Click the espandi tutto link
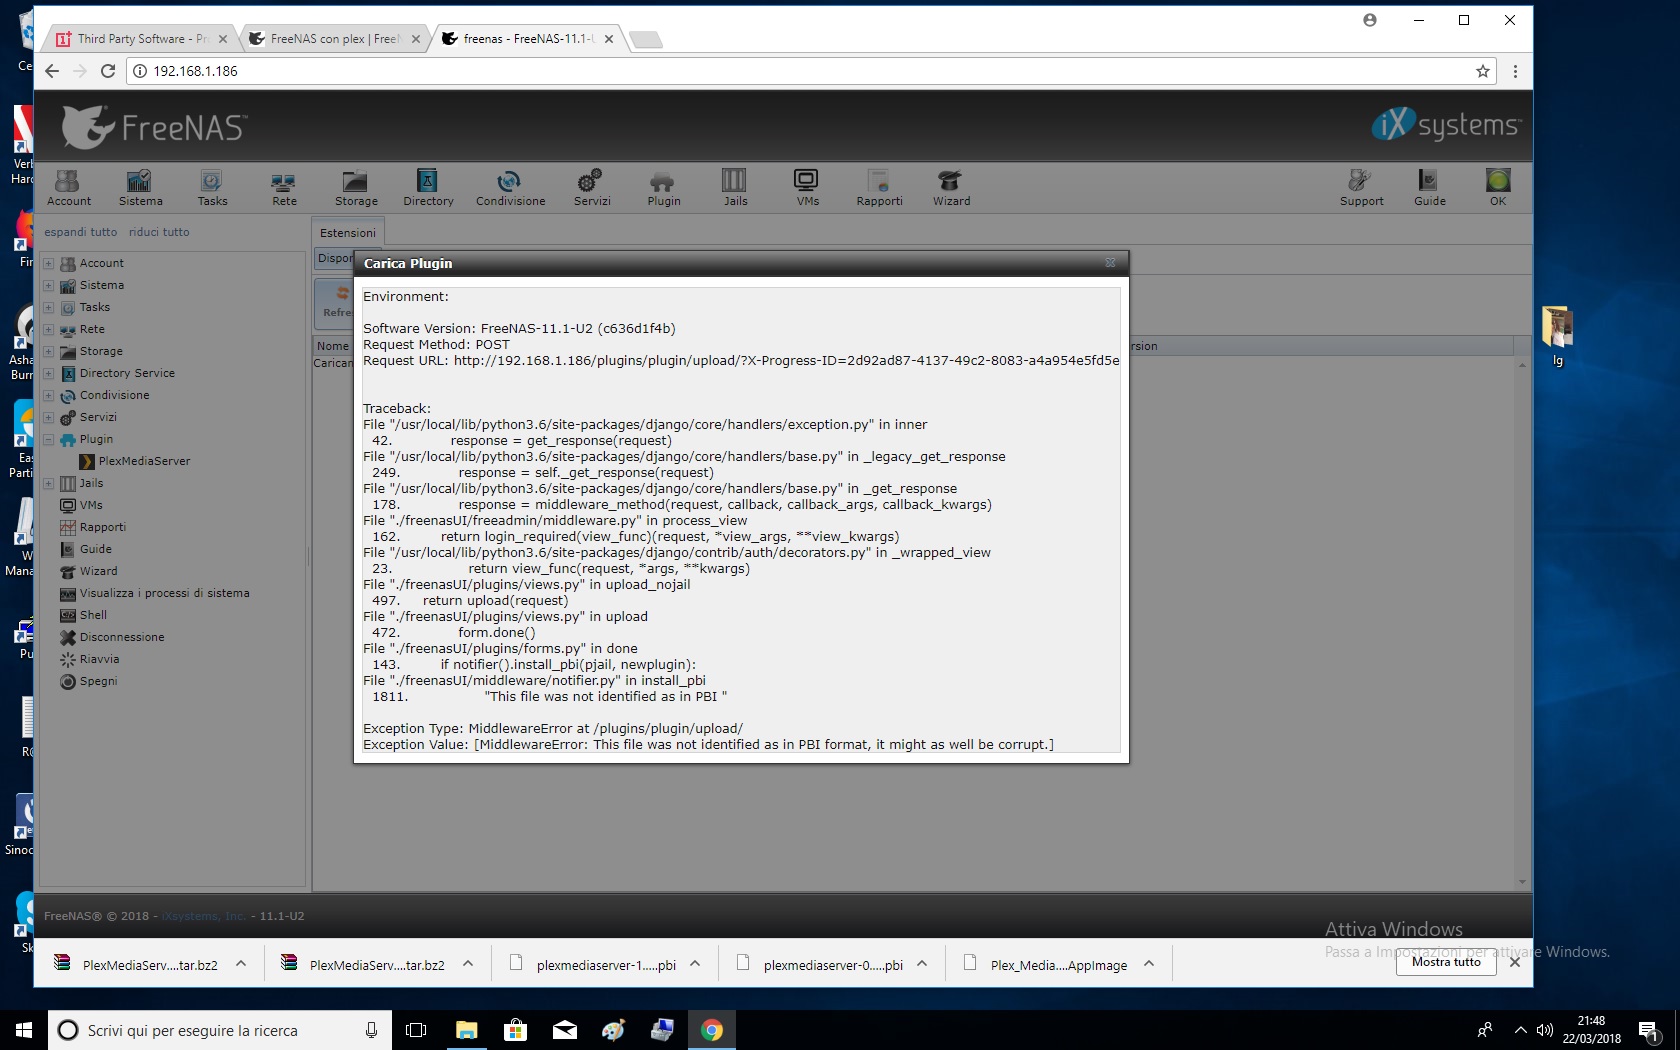The height and width of the screenshot is (1050, 1680). click(x=80, y=232)
